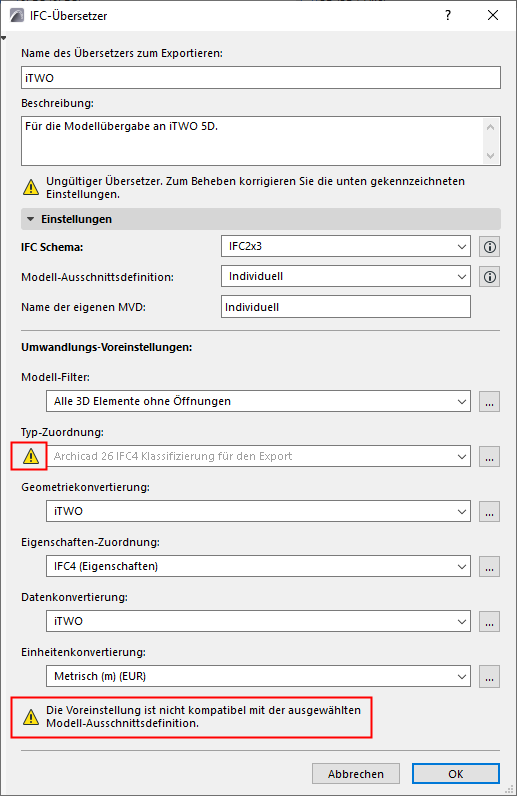Close the IFC-Übersetzer dialog
This screenshot has height=796, width=517.
tap(493, 16)
